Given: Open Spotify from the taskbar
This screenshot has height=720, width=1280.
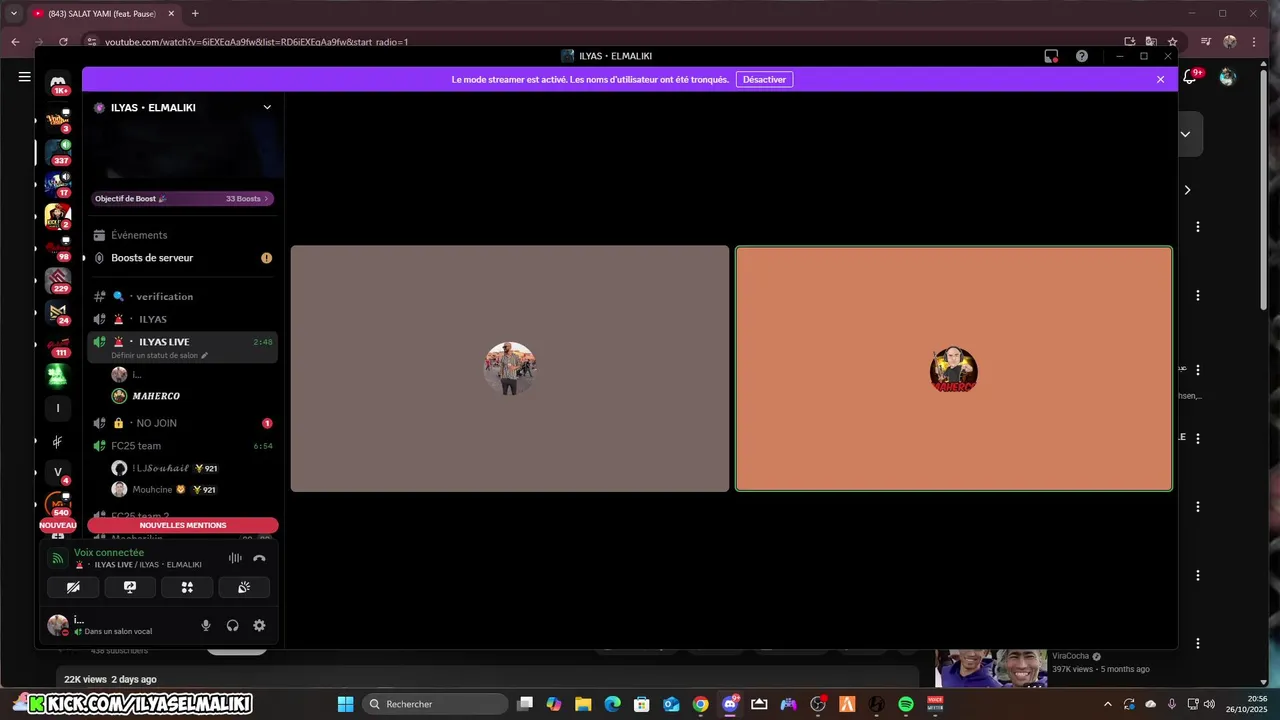Looking at the screenshot, I should 906,704.
